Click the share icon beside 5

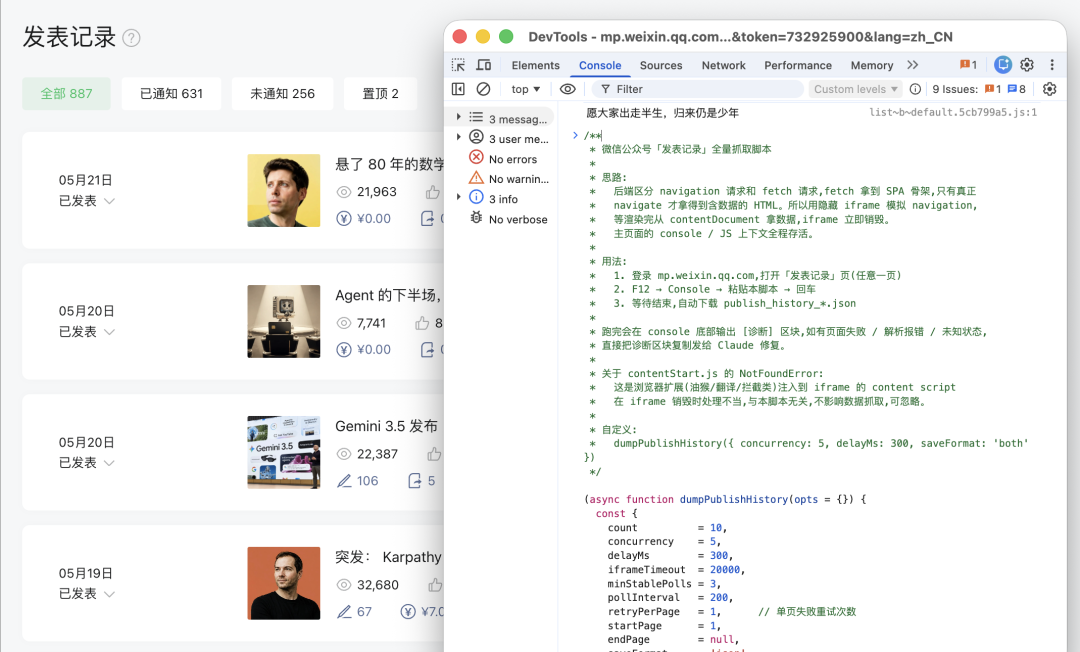point(415,481)
